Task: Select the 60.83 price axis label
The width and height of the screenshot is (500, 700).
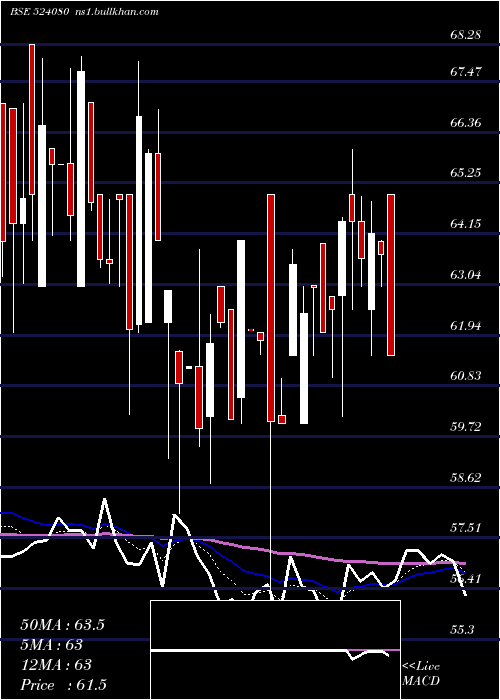Action: coord(466,376)
